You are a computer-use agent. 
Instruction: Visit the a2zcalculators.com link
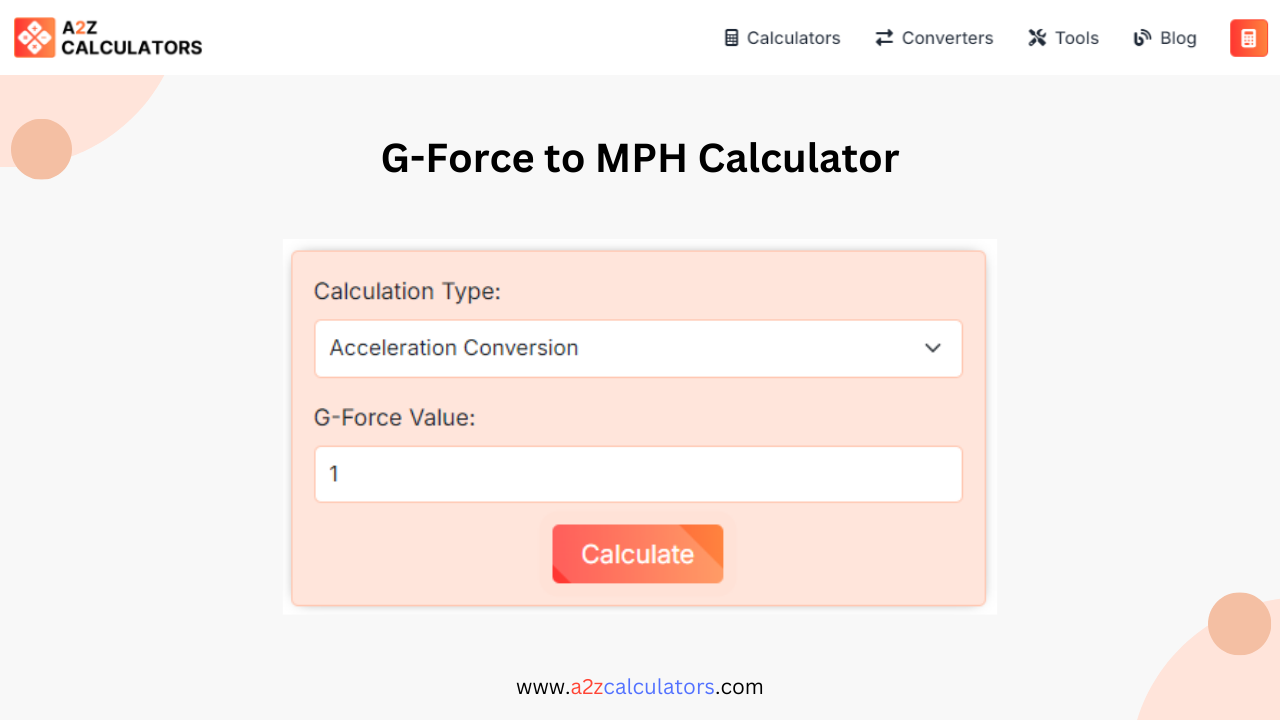tap(640, 687)
